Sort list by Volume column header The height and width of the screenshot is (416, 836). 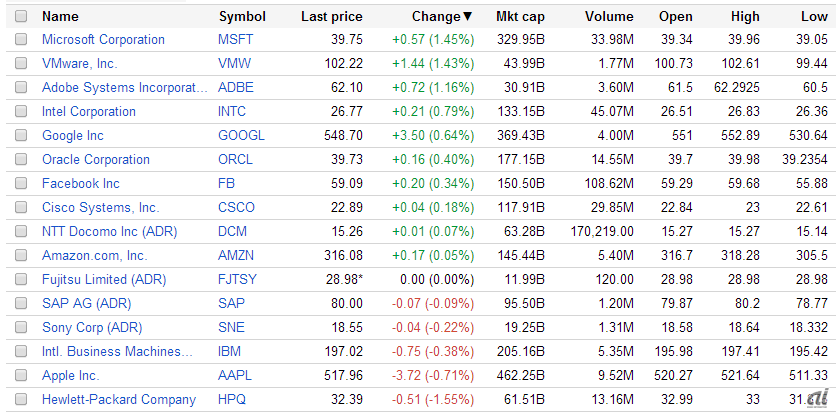click(608, 16)
